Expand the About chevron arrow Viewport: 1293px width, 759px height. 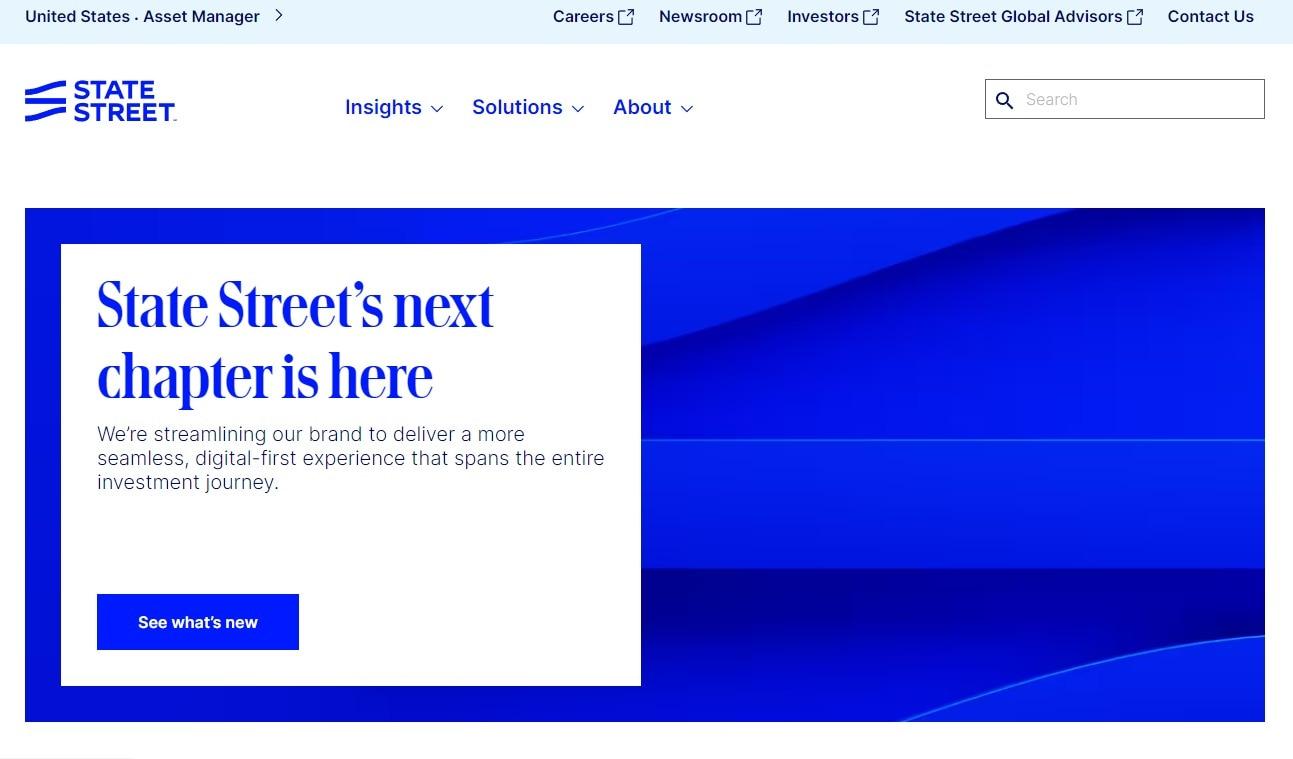click(x=687, y=109)
